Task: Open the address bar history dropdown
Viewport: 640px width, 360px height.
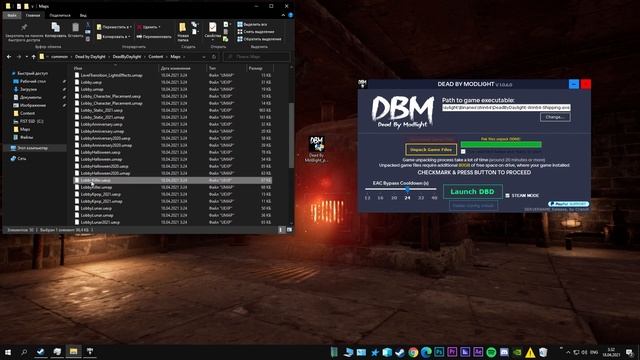Action: tap(204, 57)
